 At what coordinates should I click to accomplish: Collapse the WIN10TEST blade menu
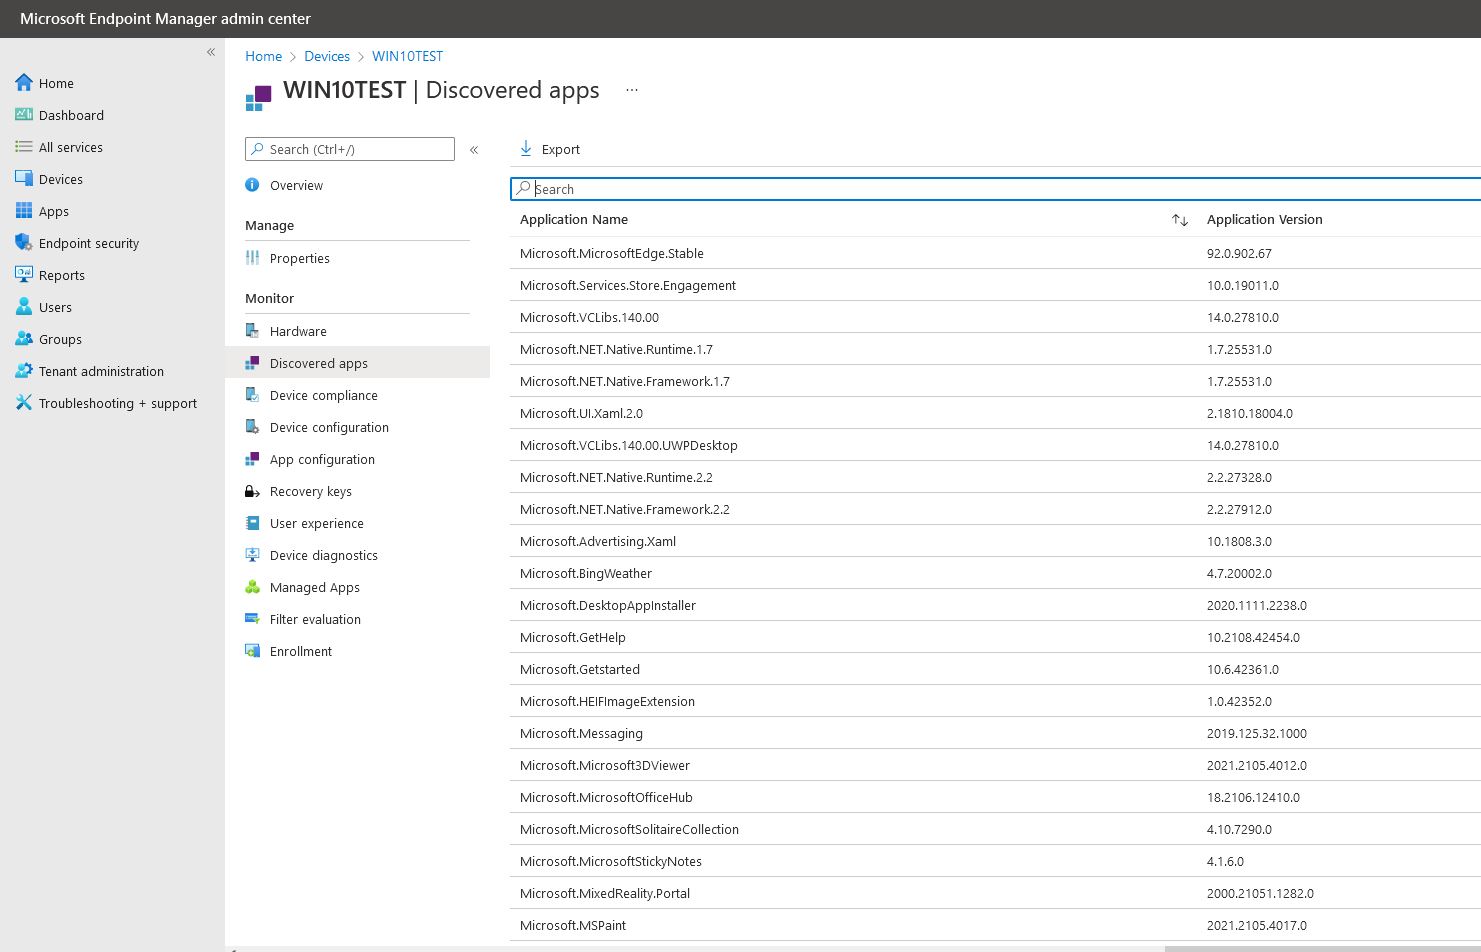coord(474,149)
